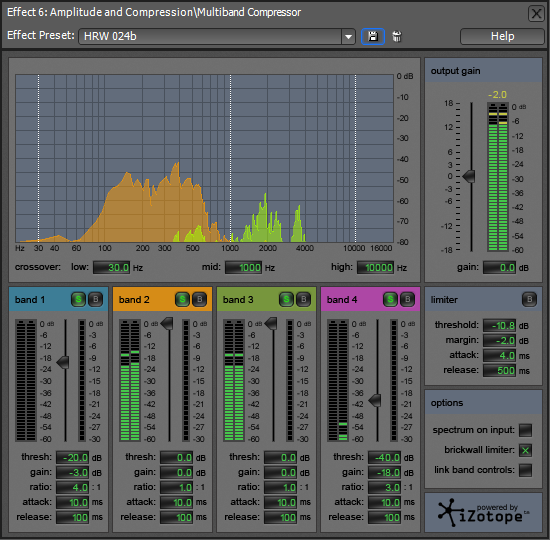
Task: Click band 2 release value field
Action: (x=176, y=517)
